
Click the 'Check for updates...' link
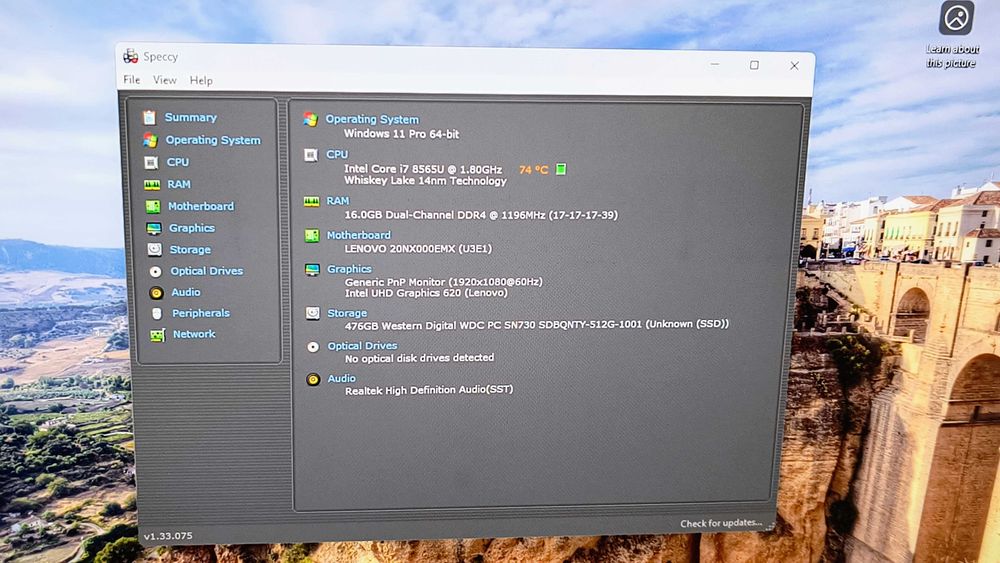[721, 523]
